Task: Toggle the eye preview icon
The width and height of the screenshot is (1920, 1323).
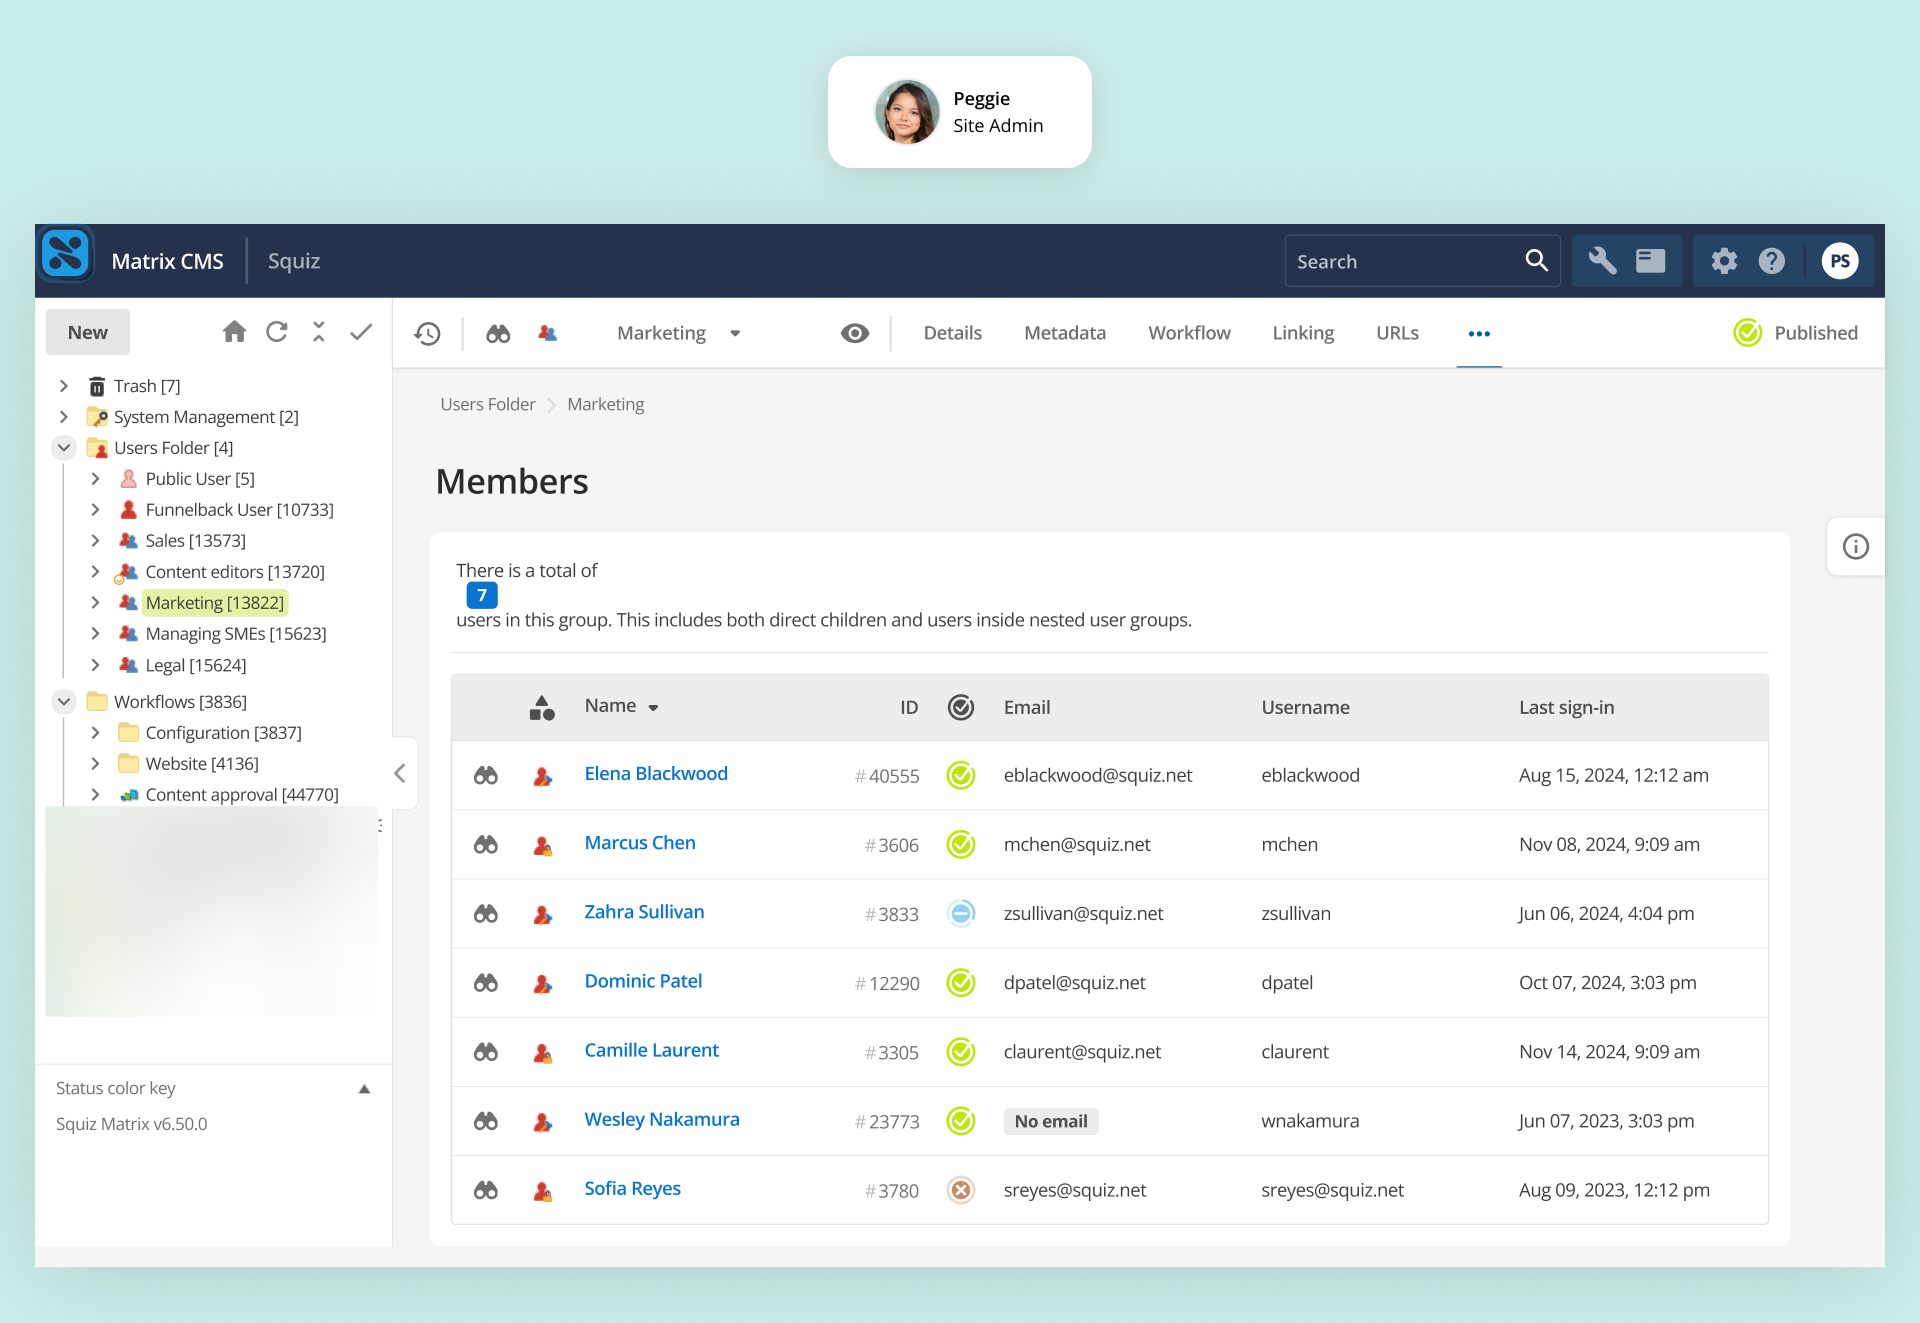Action: tap(855, 333)
